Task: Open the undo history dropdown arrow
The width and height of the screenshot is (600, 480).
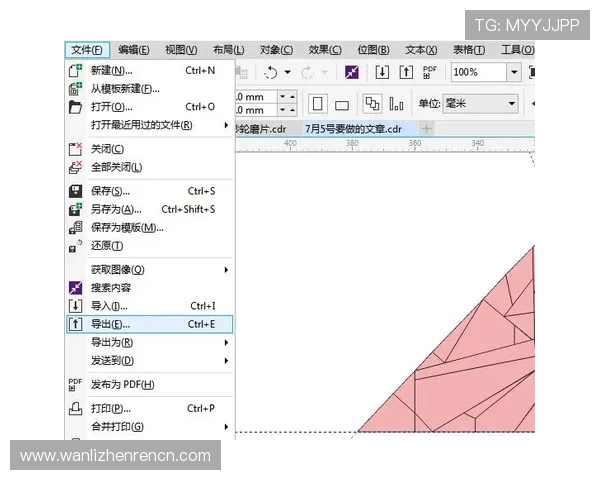Action: 287,72
